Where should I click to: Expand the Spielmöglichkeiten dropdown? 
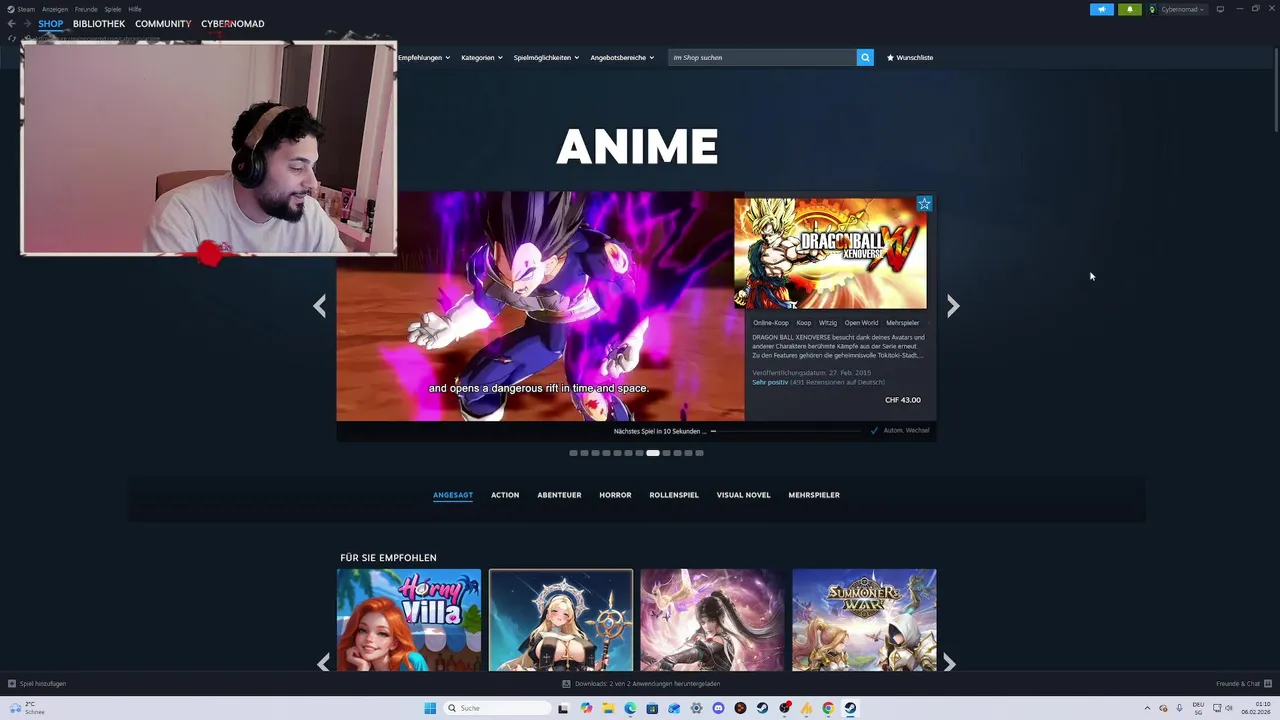pos(546,57)
